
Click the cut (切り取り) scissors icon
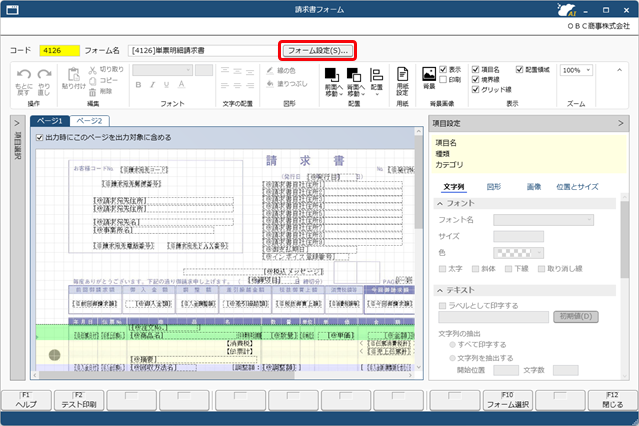point(93,70)
